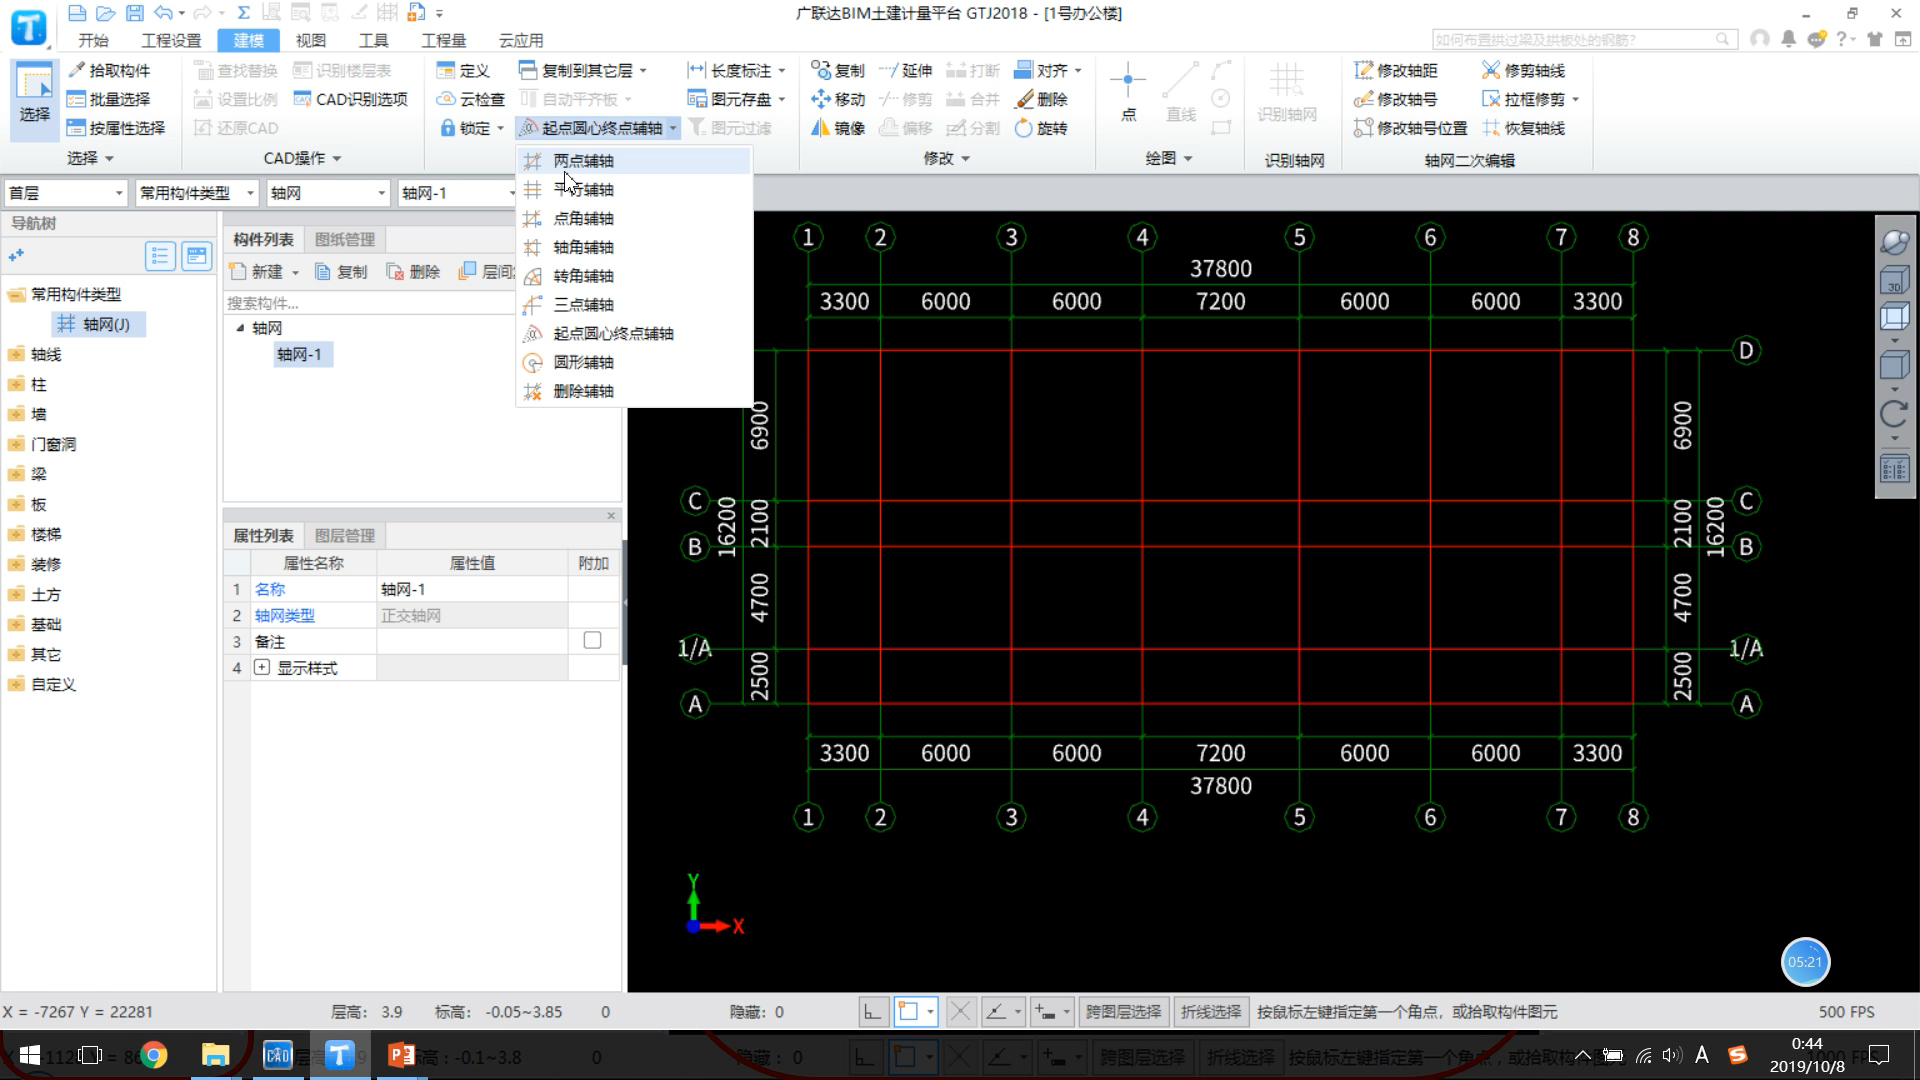
Task: Switch nav tree to list view icon
Action: point(160,256)
